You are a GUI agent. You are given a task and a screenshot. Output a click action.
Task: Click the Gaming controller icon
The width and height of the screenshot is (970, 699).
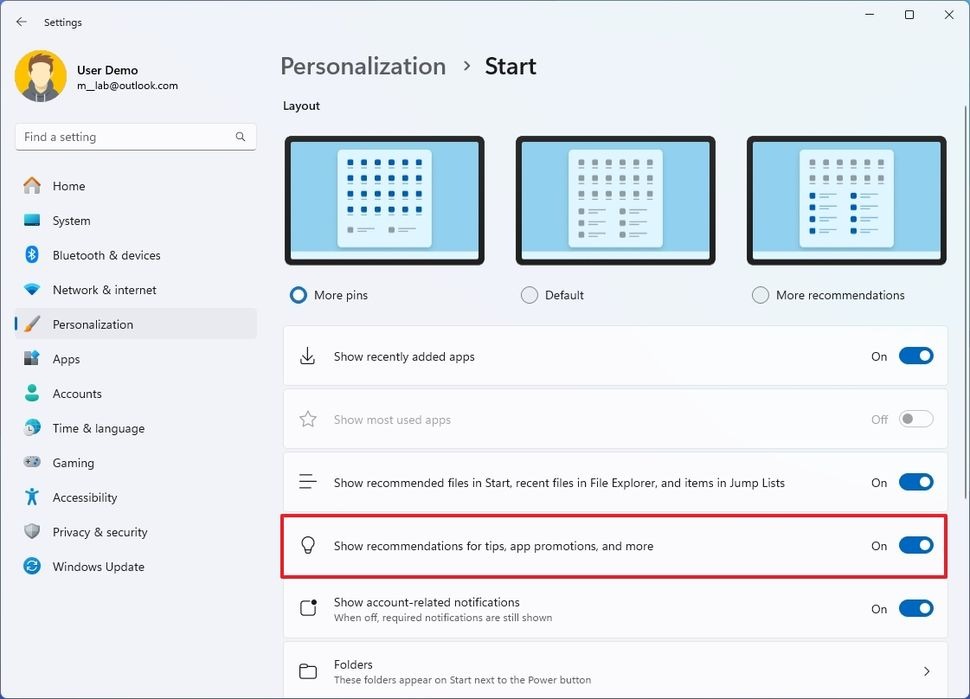(x=32, y=462)
